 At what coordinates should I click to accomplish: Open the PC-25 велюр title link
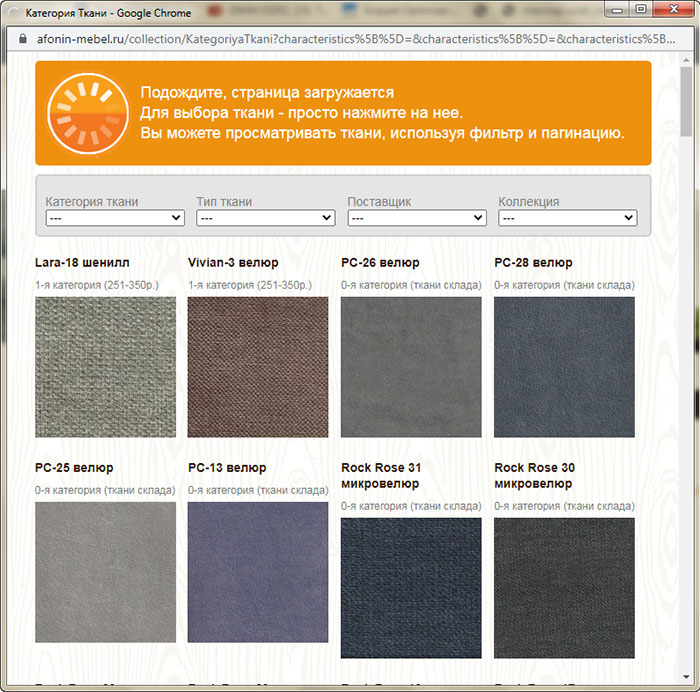tap(74, 468)
